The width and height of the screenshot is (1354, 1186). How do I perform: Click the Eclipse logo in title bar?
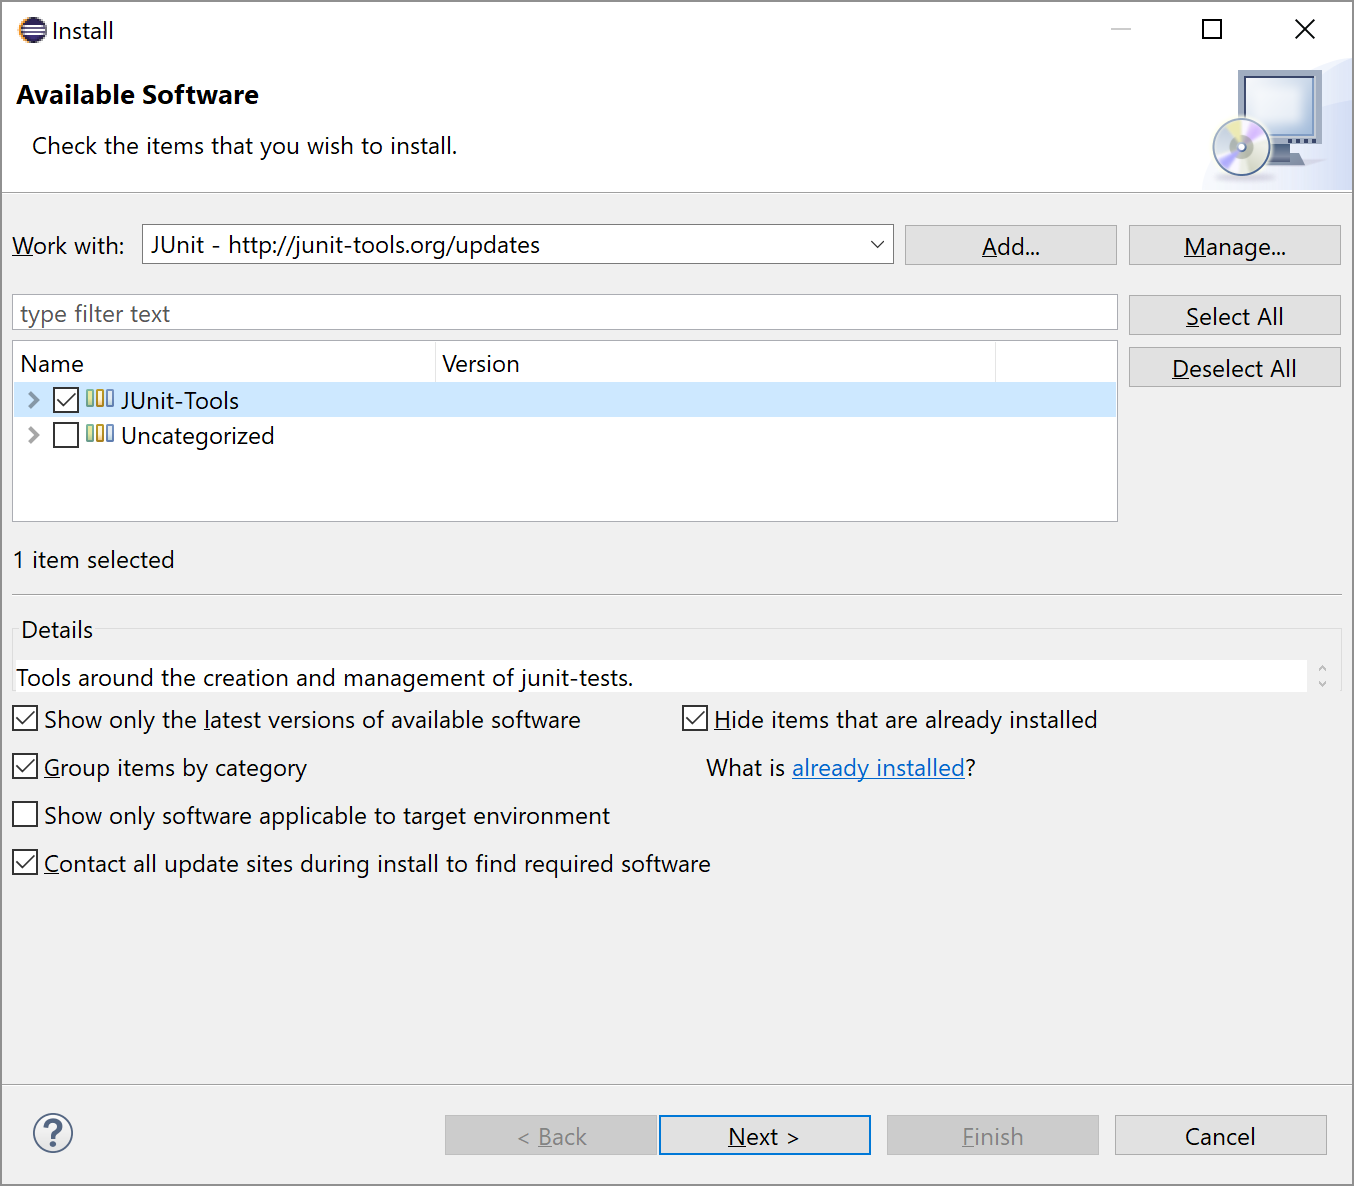click(33, 30)
